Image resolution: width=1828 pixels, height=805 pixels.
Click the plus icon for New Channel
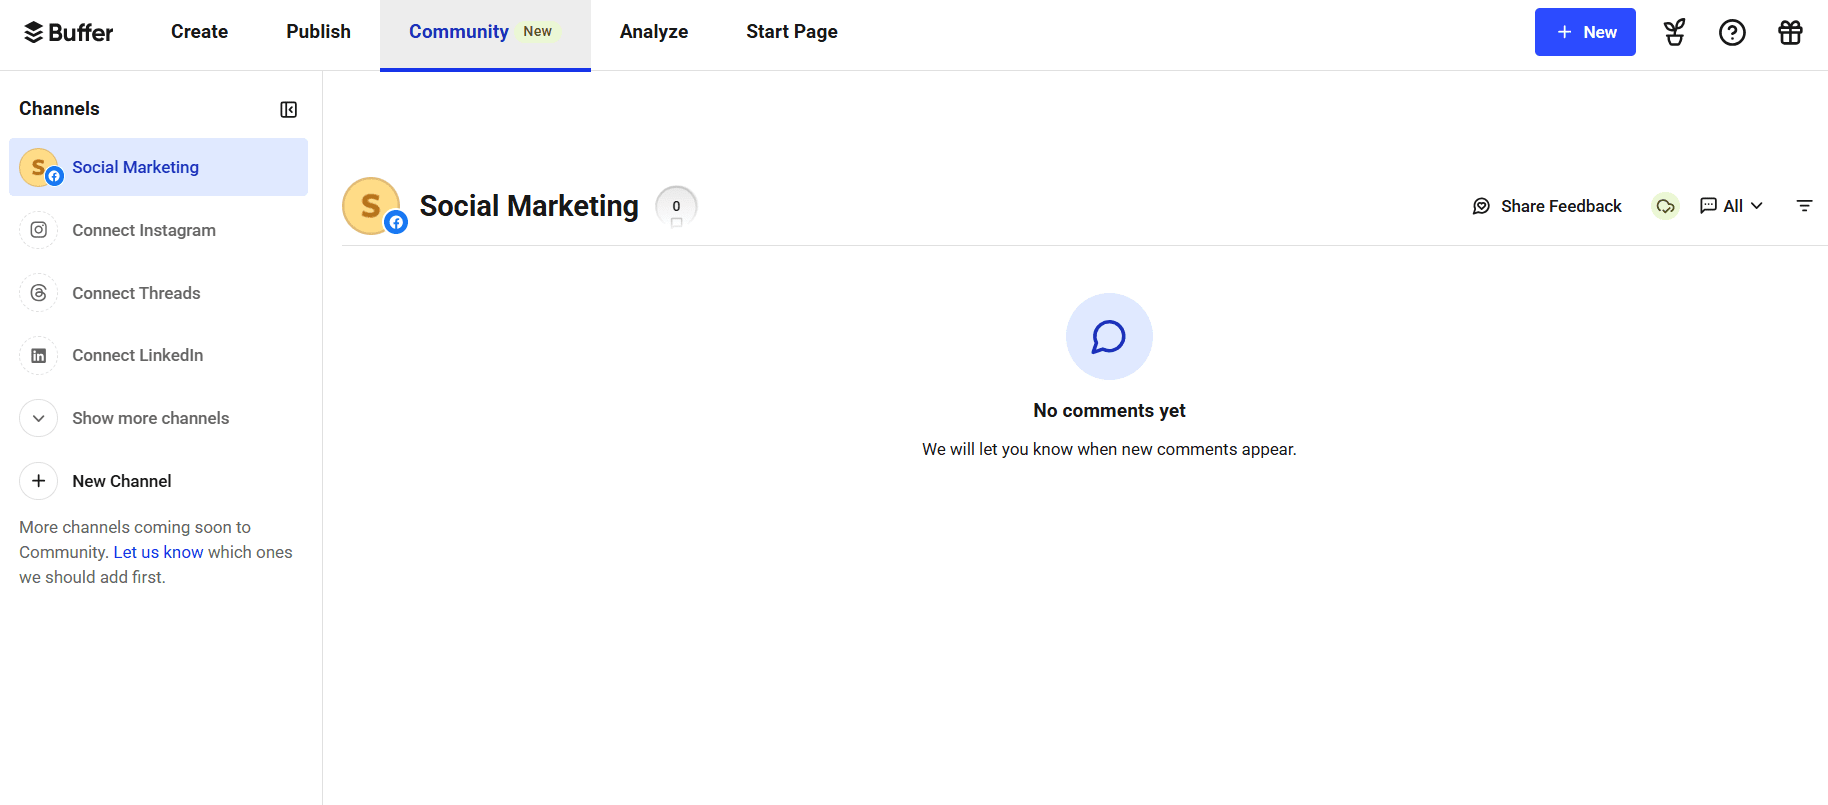39,481
